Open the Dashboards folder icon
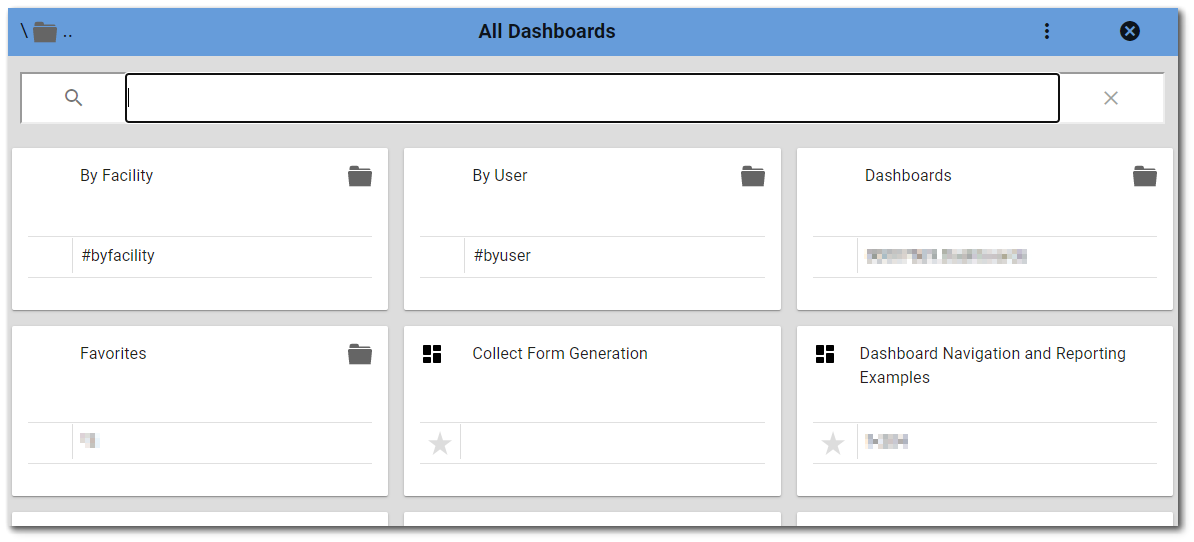 1145,176
